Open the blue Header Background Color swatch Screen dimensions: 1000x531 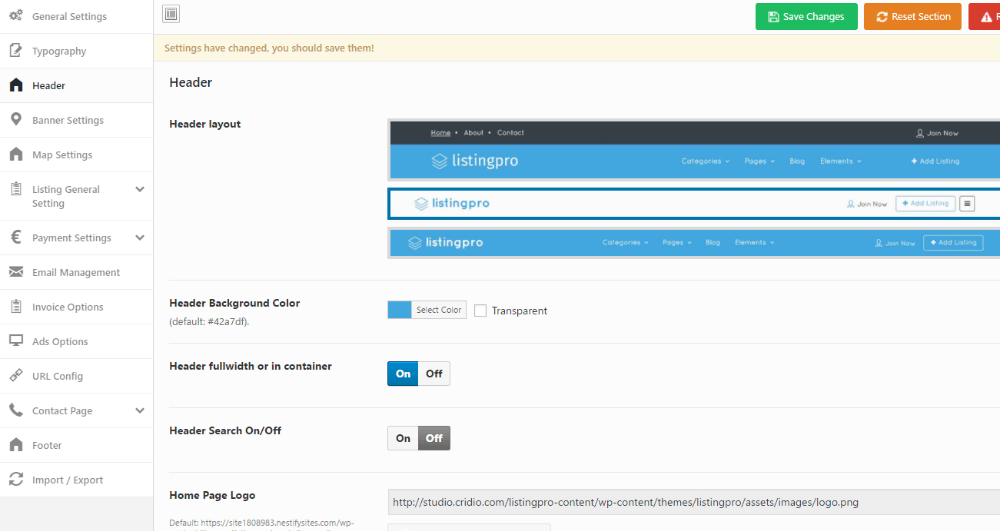[399, 310]
